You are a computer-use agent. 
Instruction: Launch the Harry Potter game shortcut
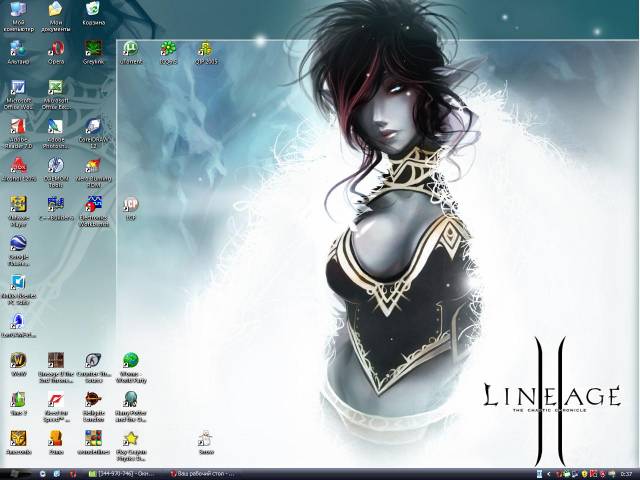click(131, 399)
